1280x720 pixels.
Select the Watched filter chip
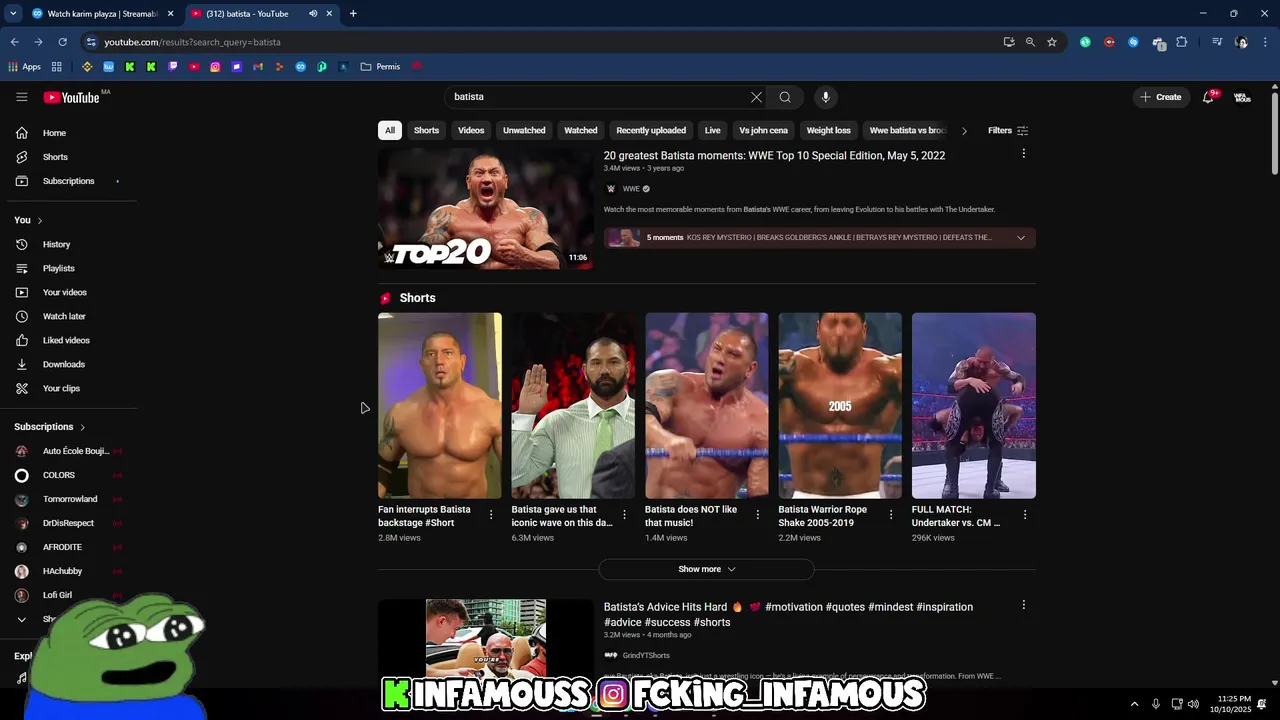pos(581,131)
